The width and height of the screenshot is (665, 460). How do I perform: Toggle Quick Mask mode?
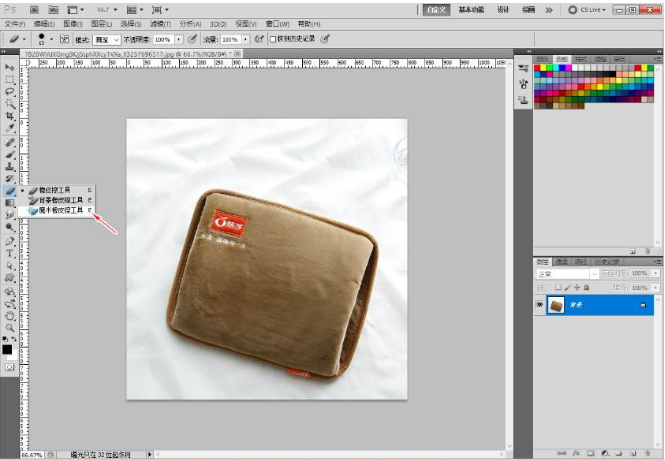coord(9,367)
